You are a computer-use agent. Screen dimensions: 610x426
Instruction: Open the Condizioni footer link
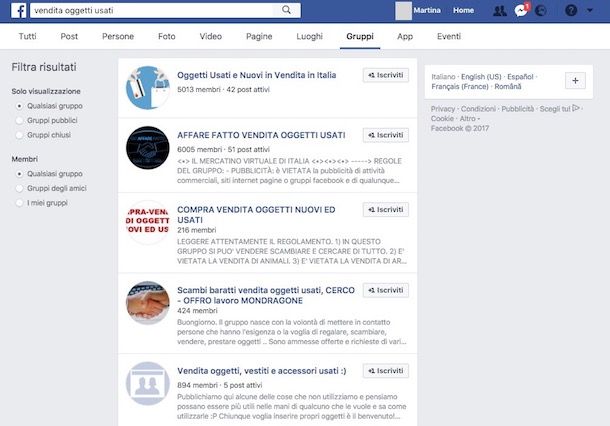(478, 109)
